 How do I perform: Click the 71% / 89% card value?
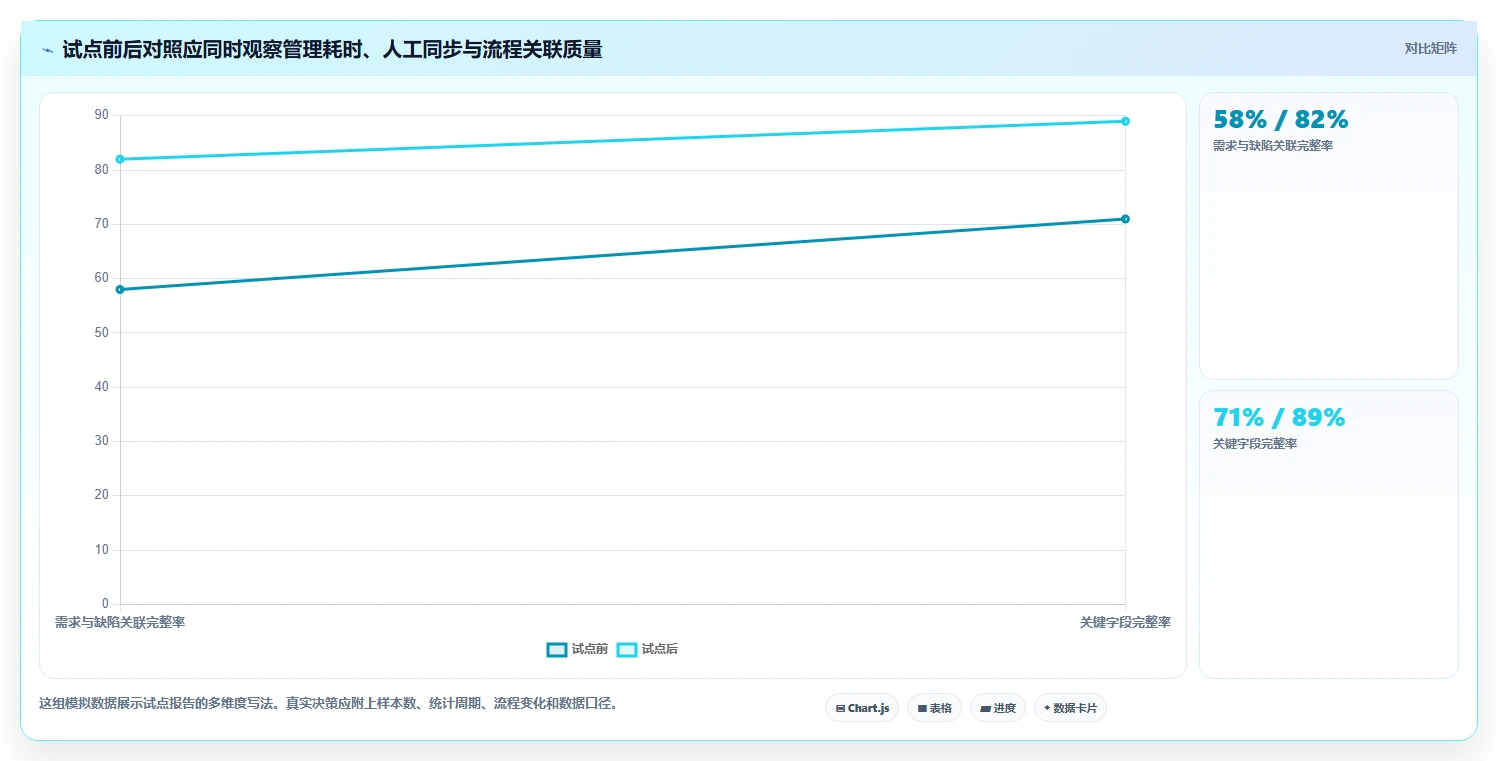click(1279, 418)
